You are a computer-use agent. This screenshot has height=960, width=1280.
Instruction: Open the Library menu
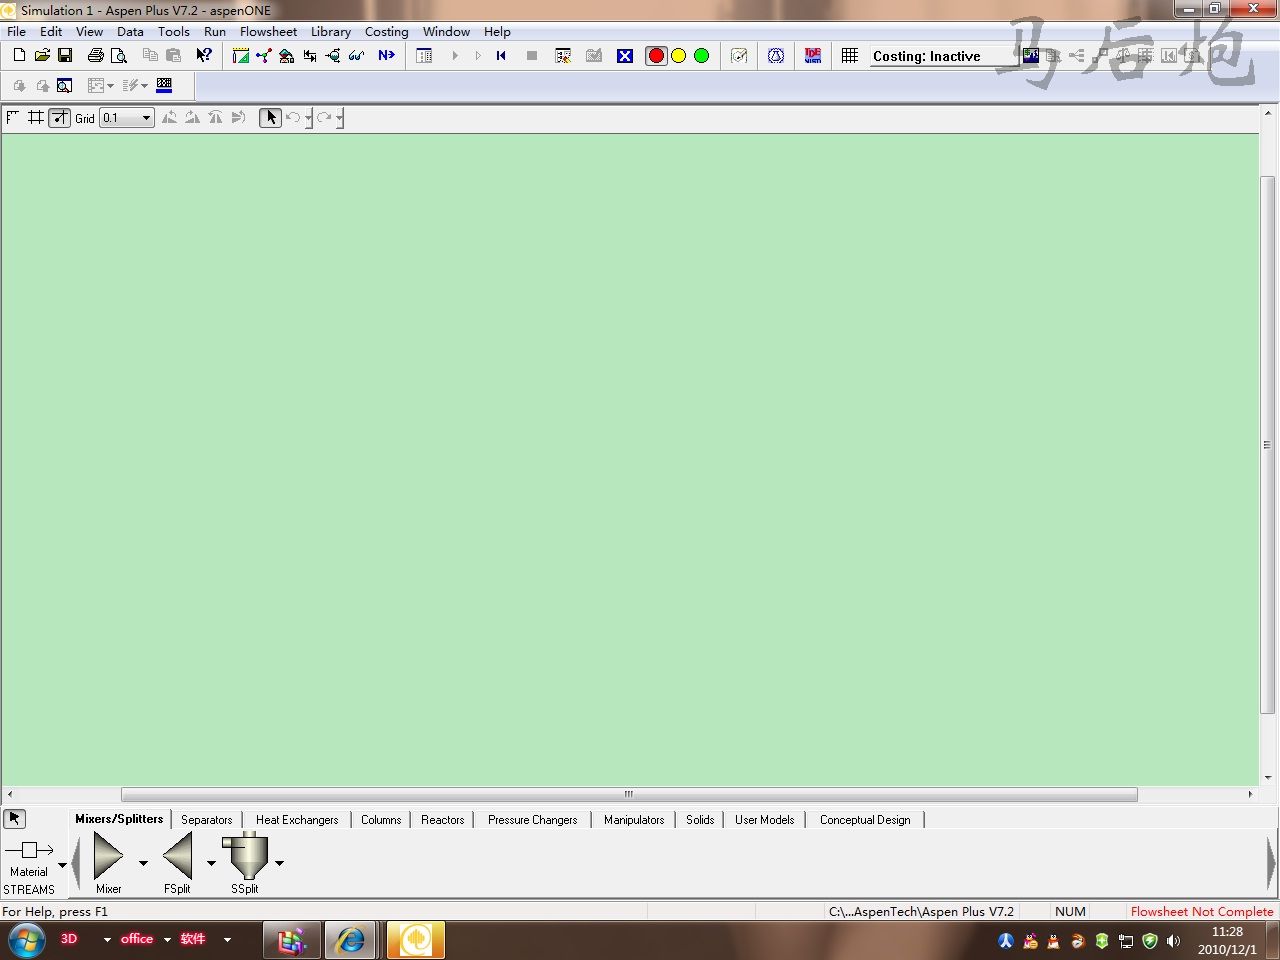pos(331,32)
